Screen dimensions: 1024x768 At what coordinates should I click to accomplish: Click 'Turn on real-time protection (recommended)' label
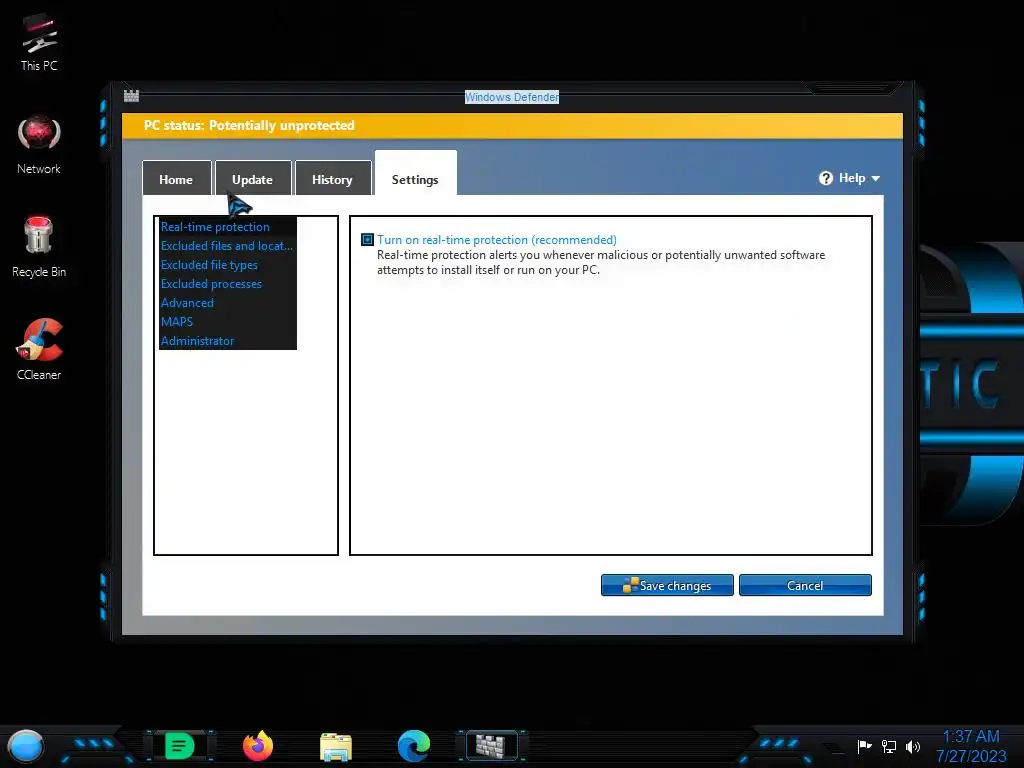496,240
